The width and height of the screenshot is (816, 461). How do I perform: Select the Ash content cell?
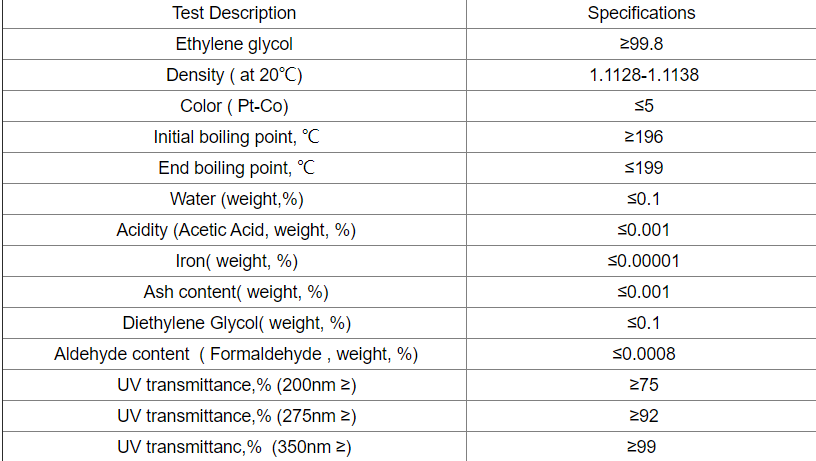[x=236, y=292]
